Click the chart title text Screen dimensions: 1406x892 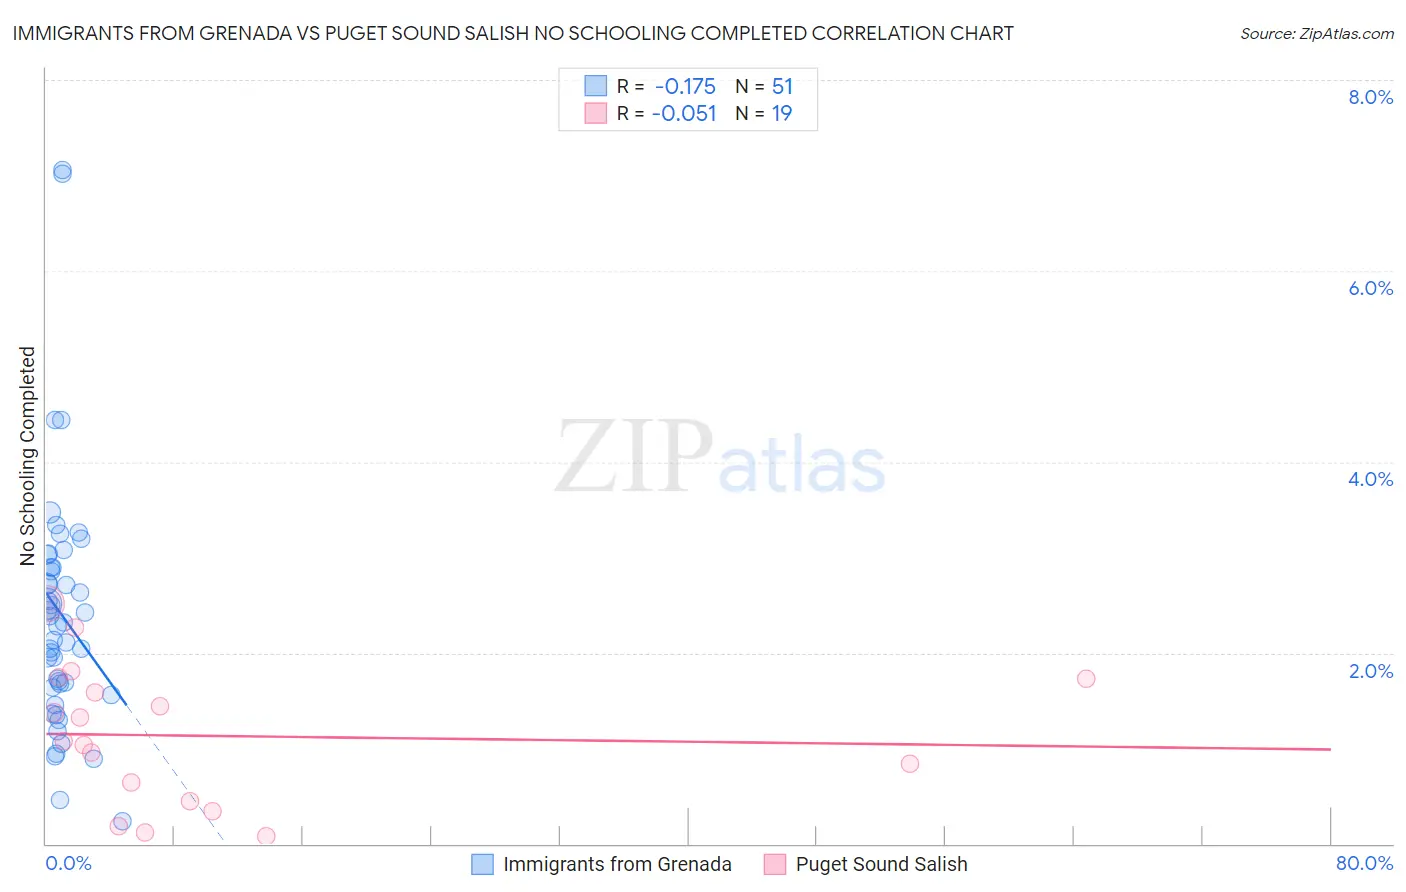click(513, 33)
